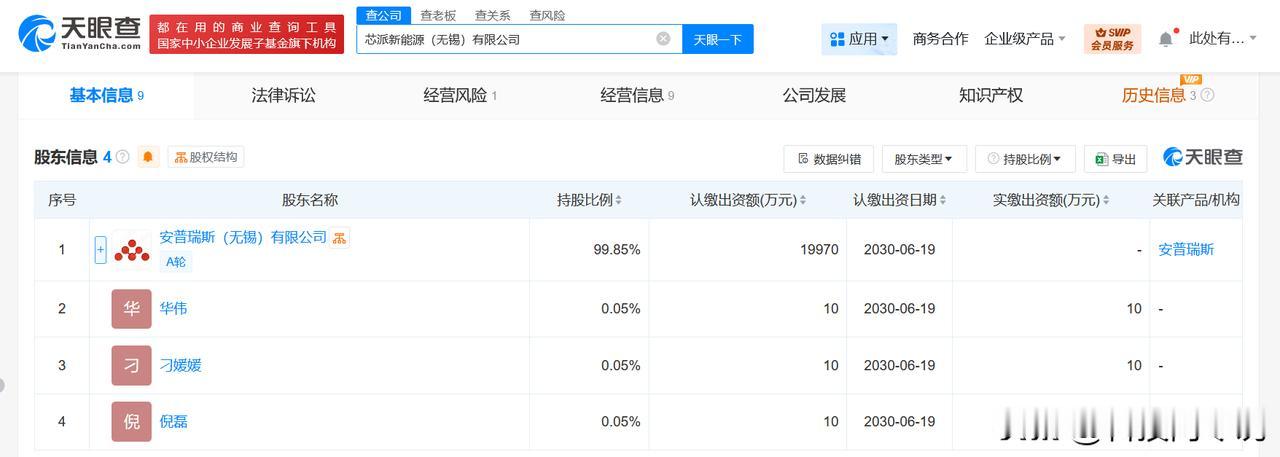Expand the 安普瑞斯 row with plus button
Screen dimensions: 1280x457
point(100,249)
